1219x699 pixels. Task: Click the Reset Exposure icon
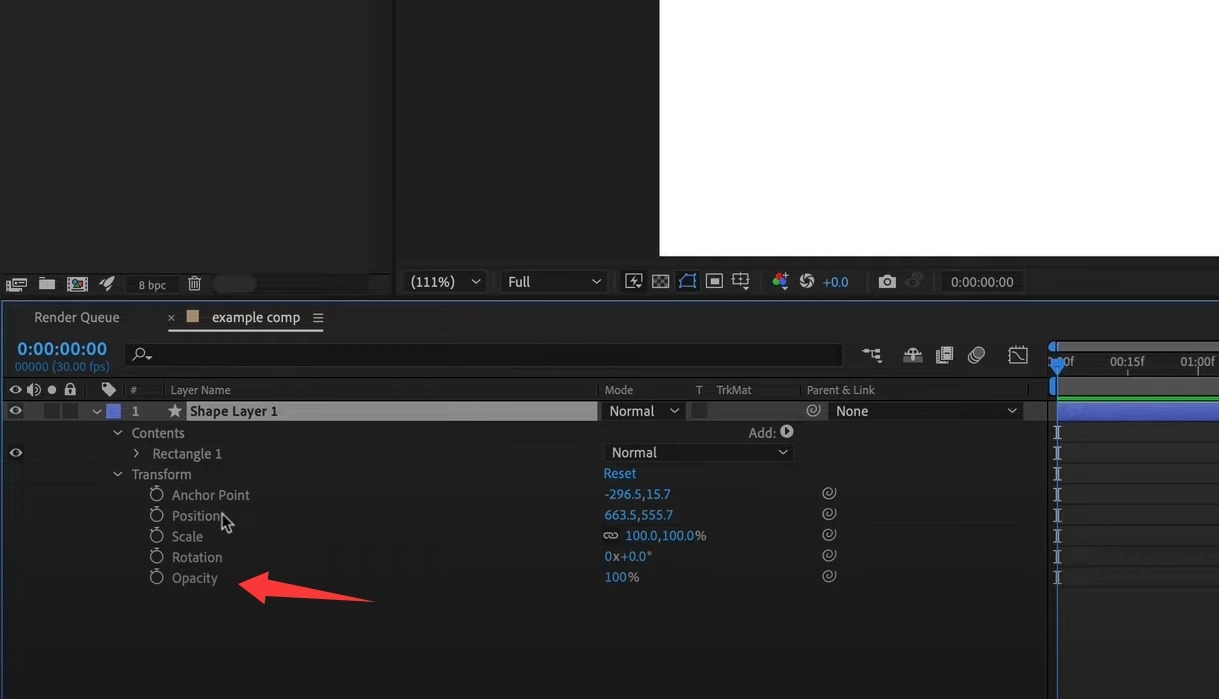pos(807,282)
